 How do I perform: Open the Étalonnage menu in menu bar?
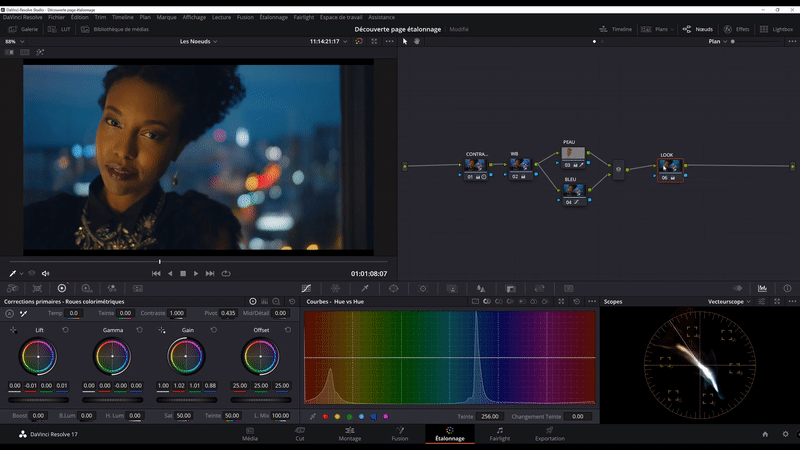pos(273,17)
